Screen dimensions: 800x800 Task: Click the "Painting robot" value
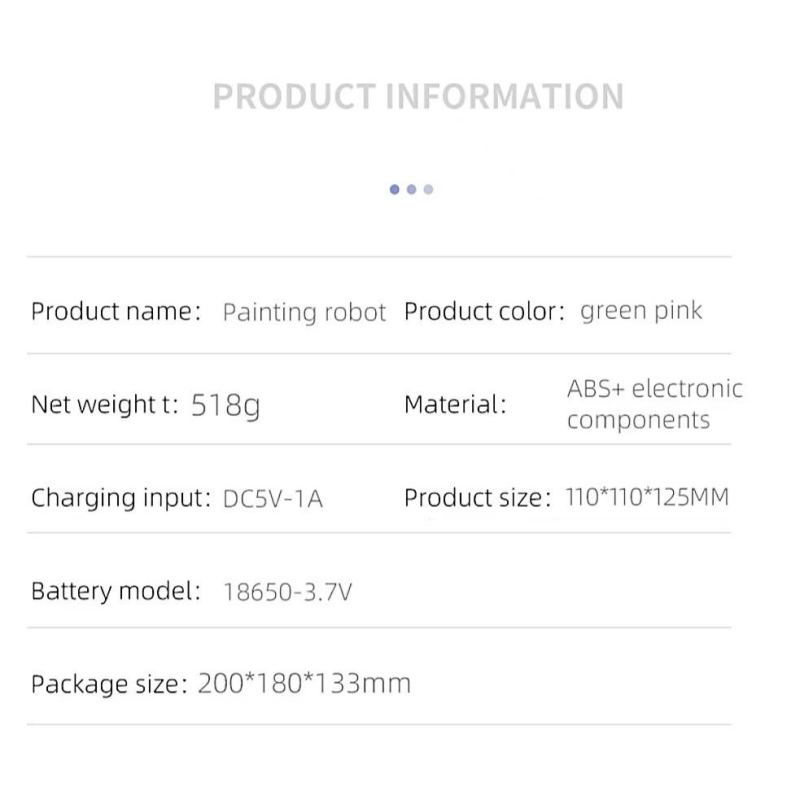pos(304,312)
